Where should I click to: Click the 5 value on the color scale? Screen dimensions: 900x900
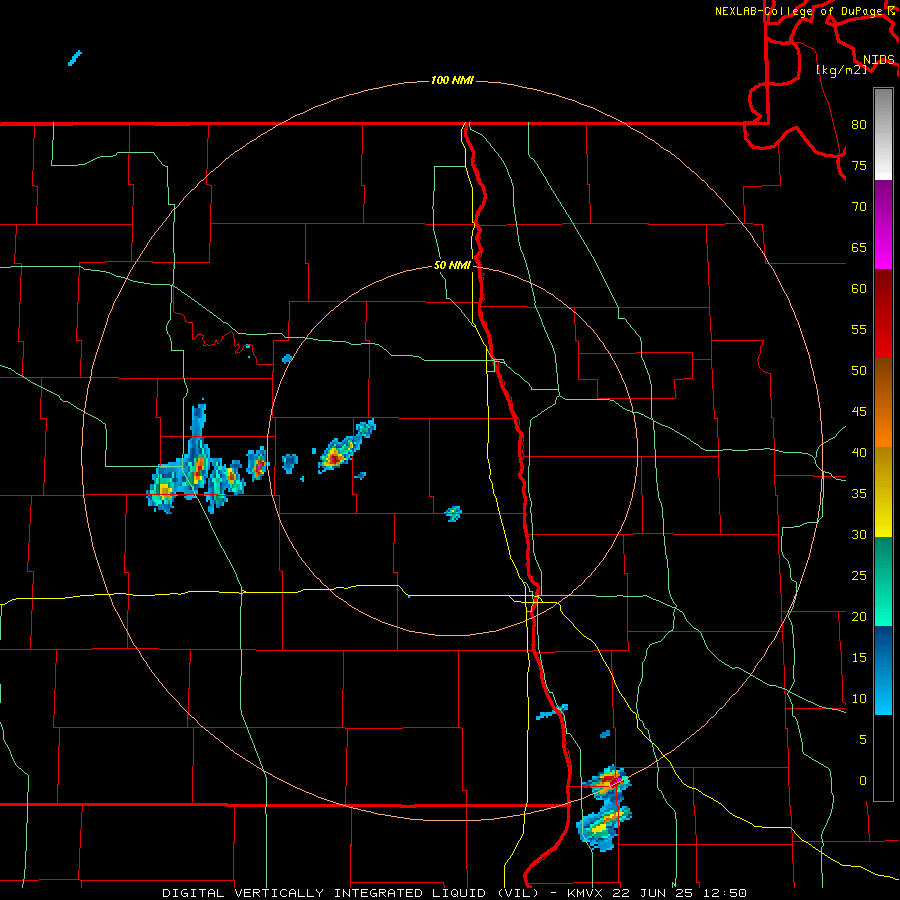click(x=863, y=739)
